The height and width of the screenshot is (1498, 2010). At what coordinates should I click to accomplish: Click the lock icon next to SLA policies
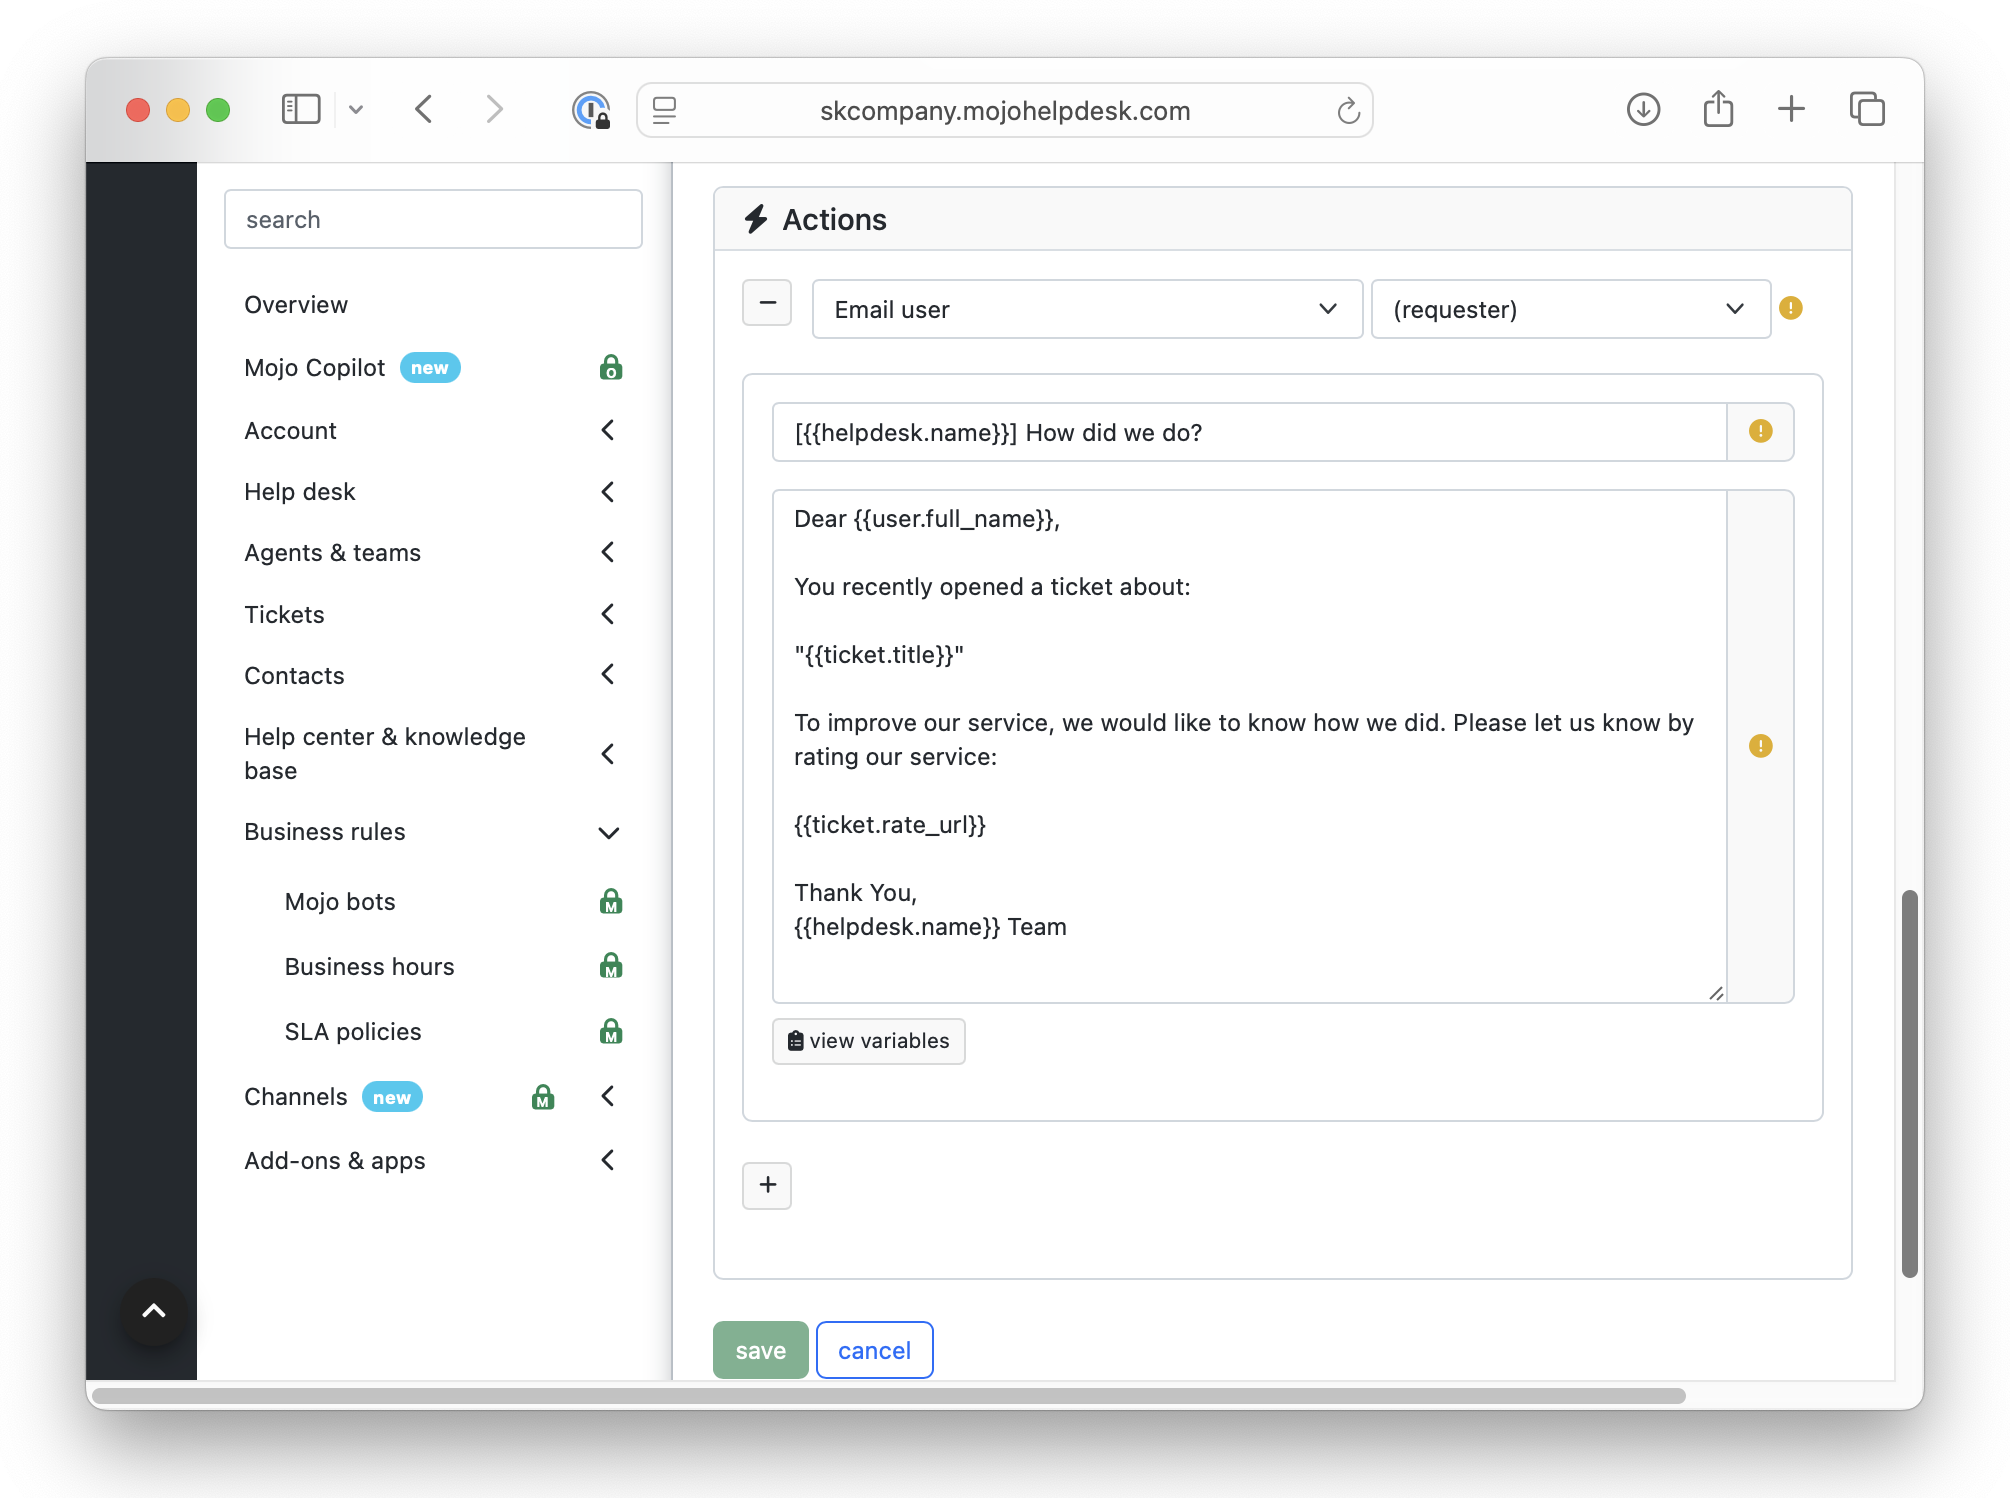(x=610, y=1031)
